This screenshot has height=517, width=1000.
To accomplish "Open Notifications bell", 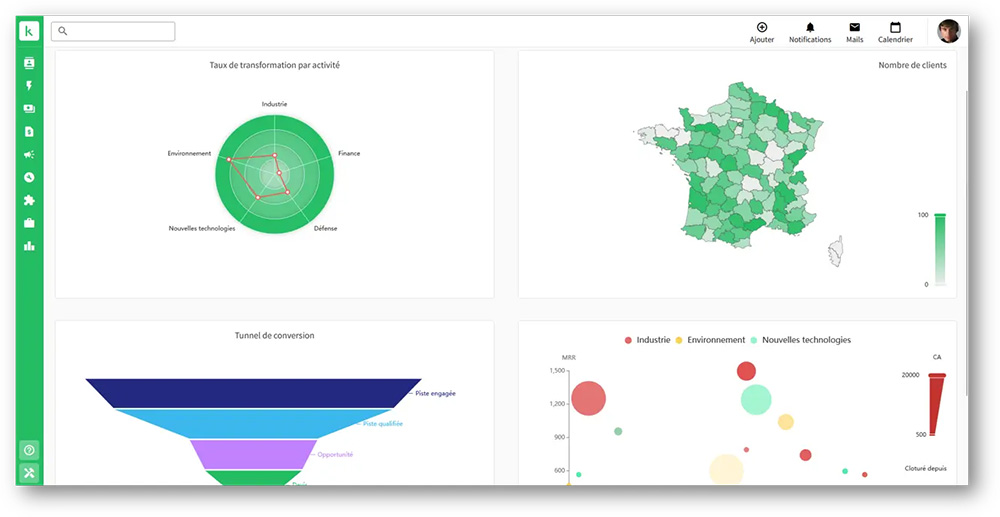I will coord(810,33).
